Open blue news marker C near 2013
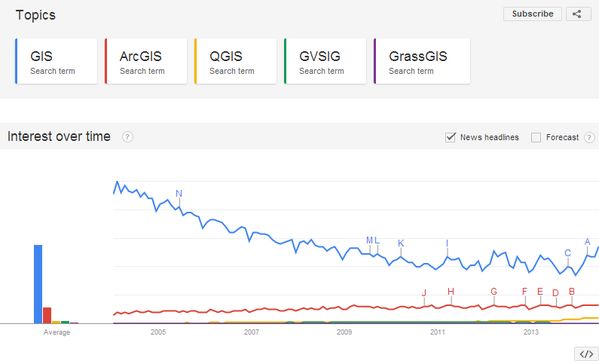 (x=568, y=253)
